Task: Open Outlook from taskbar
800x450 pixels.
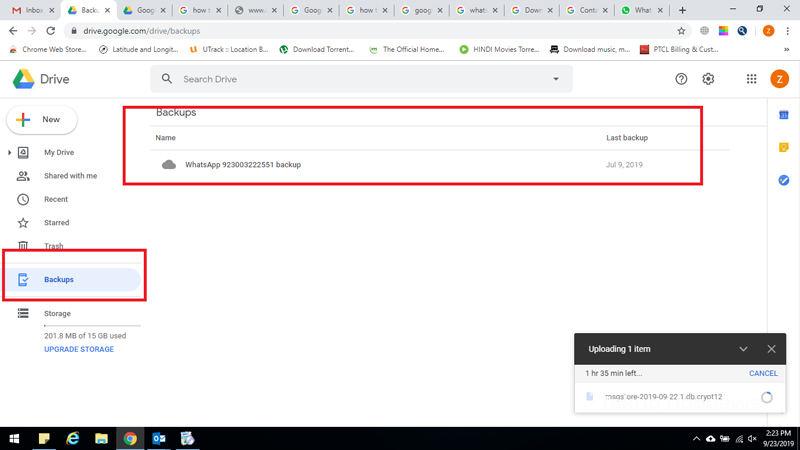Action: [x=159, y=439]
